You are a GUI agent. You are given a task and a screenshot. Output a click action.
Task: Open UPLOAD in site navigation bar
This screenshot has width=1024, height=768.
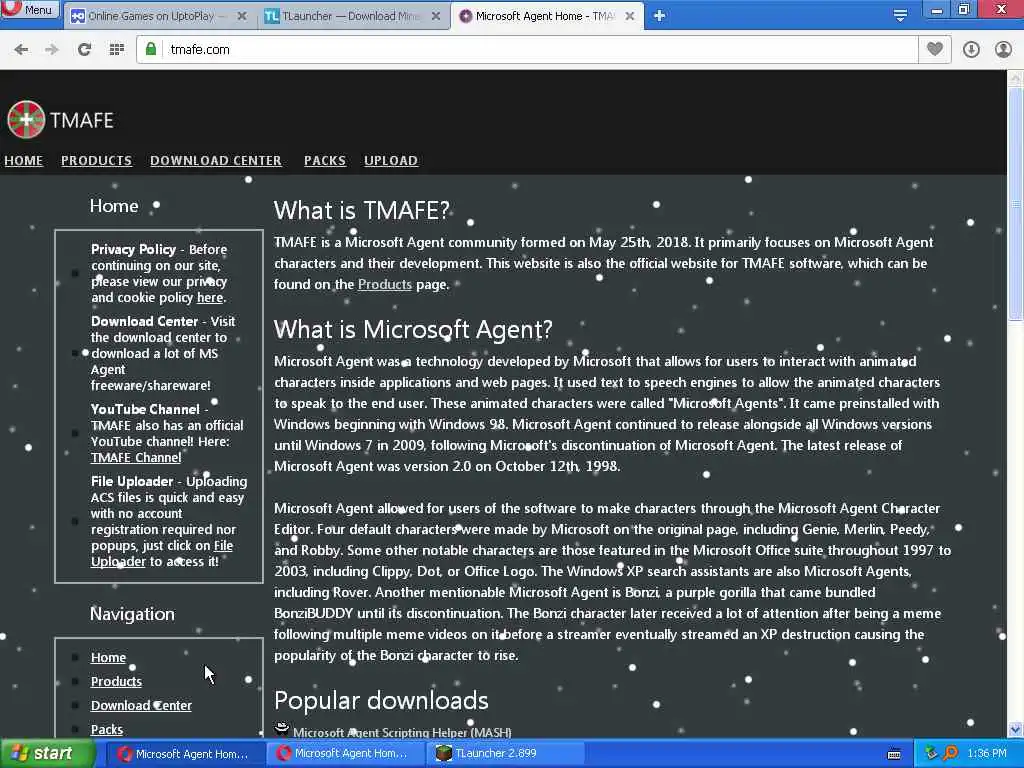pos(391,161)
